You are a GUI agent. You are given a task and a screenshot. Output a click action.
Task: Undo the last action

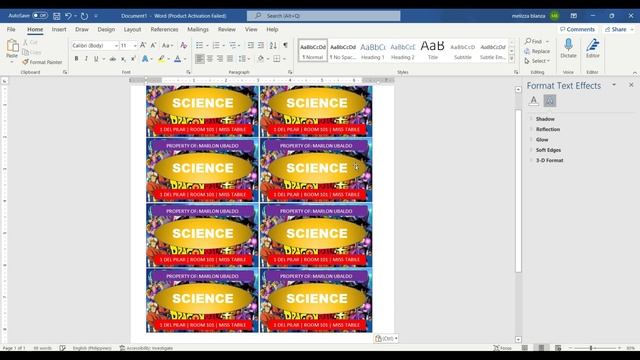tap(68, 16)
